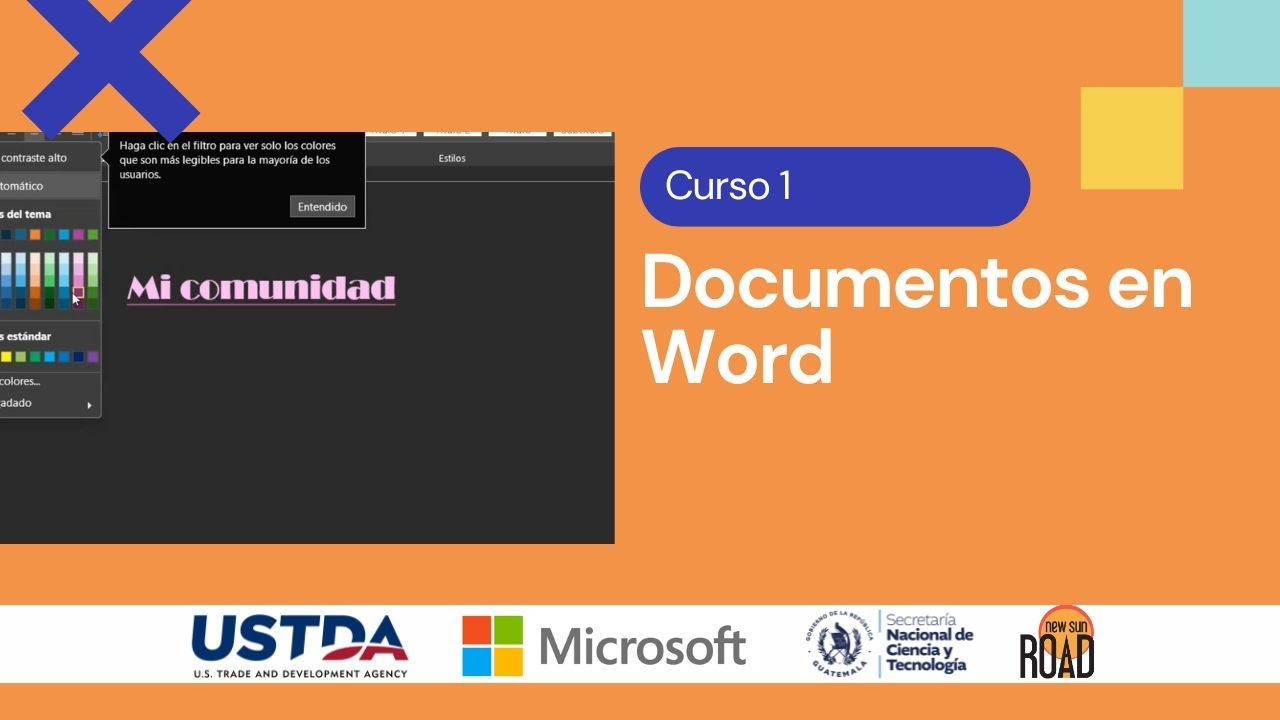Screen dimensions: 1280x720
Task: Click the 'del tema' colors section header
Action: click(x=26, y=214)
